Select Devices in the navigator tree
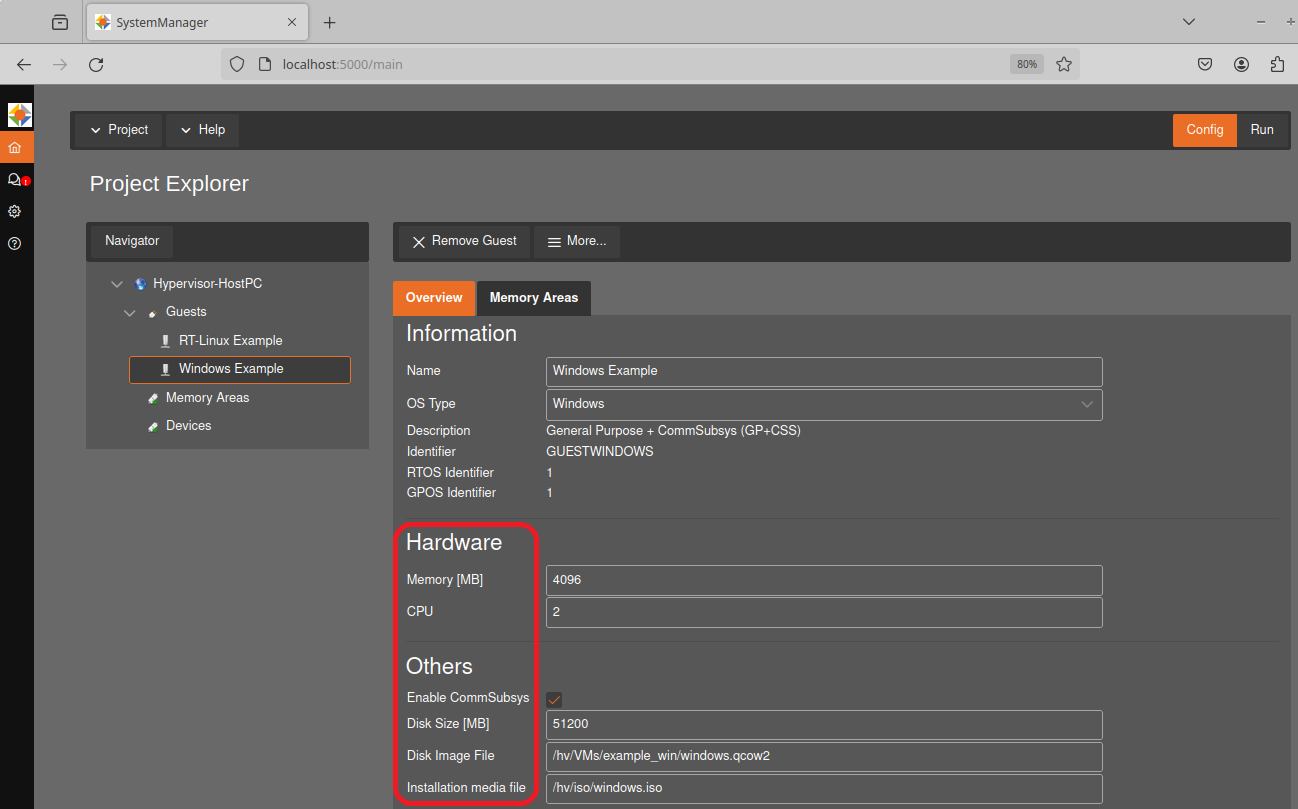 pos(188,426)
